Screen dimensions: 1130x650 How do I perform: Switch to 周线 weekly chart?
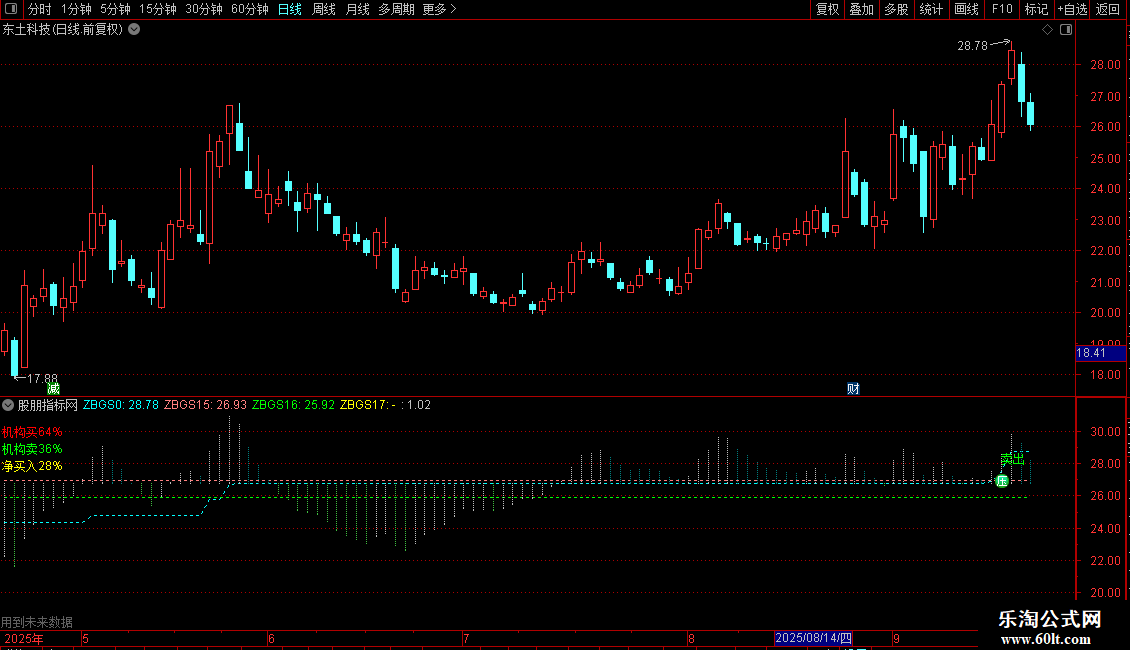(324, 9)
